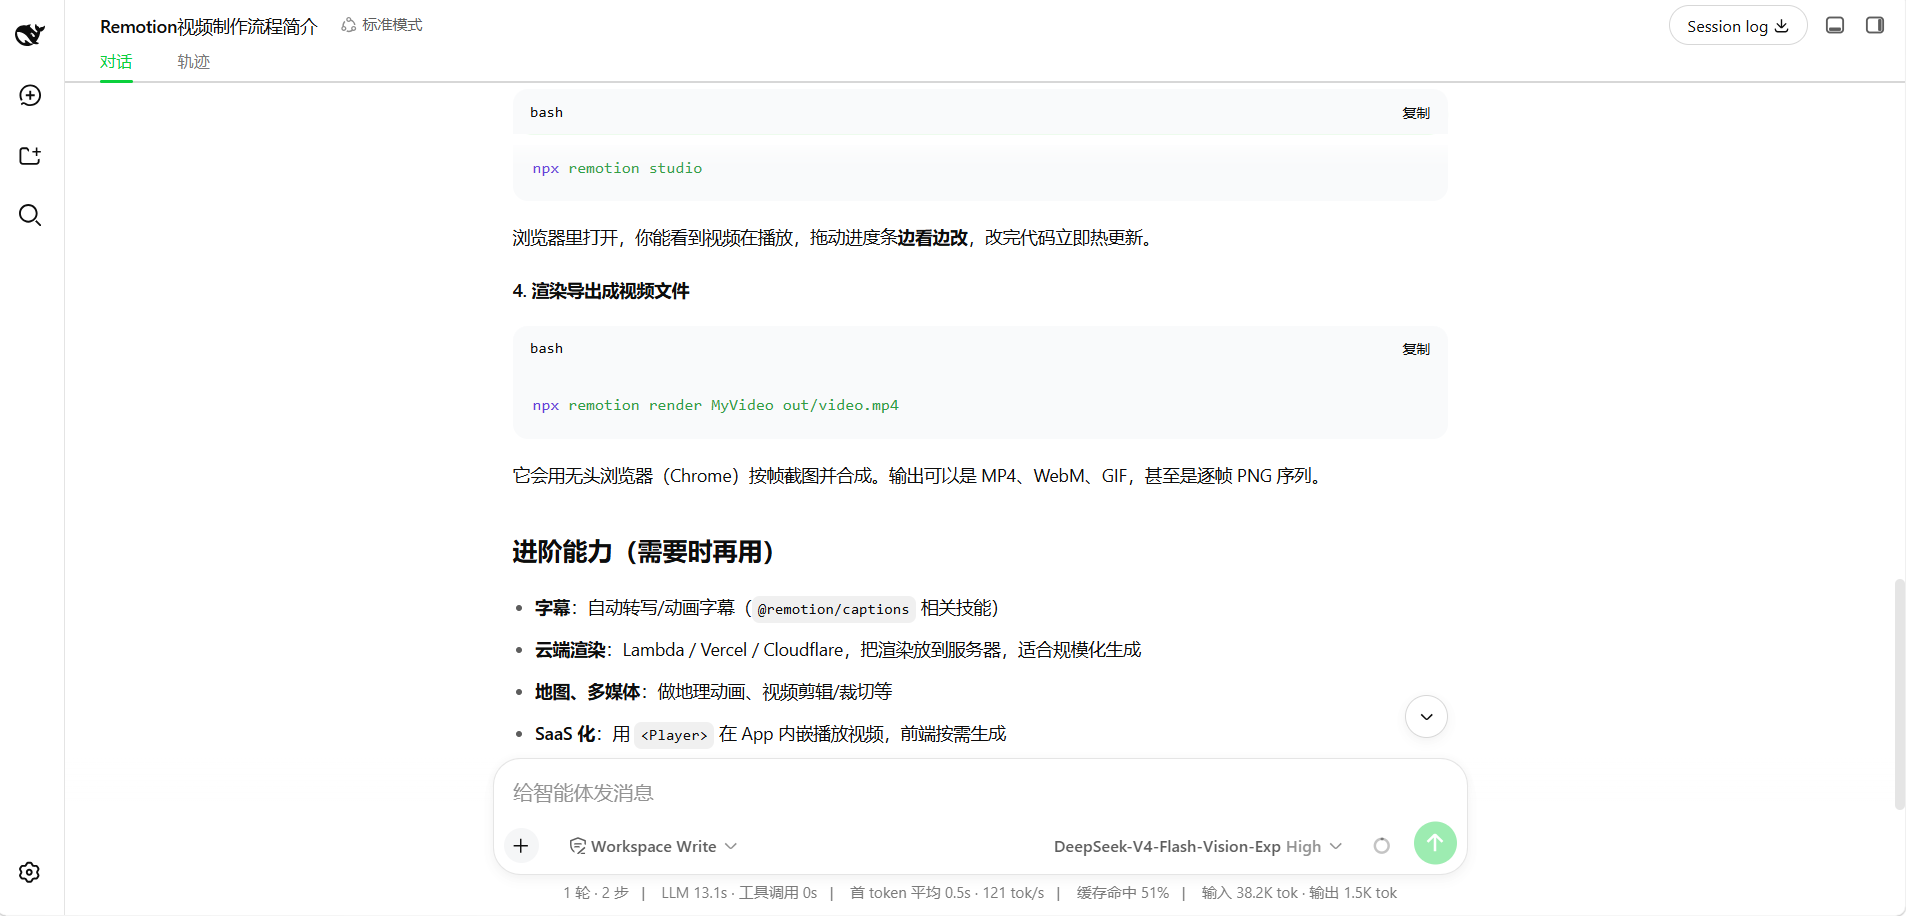Click the 进阶能力 section heading
The height and width of the screenshot is (916, 1909).
point(643,552)
